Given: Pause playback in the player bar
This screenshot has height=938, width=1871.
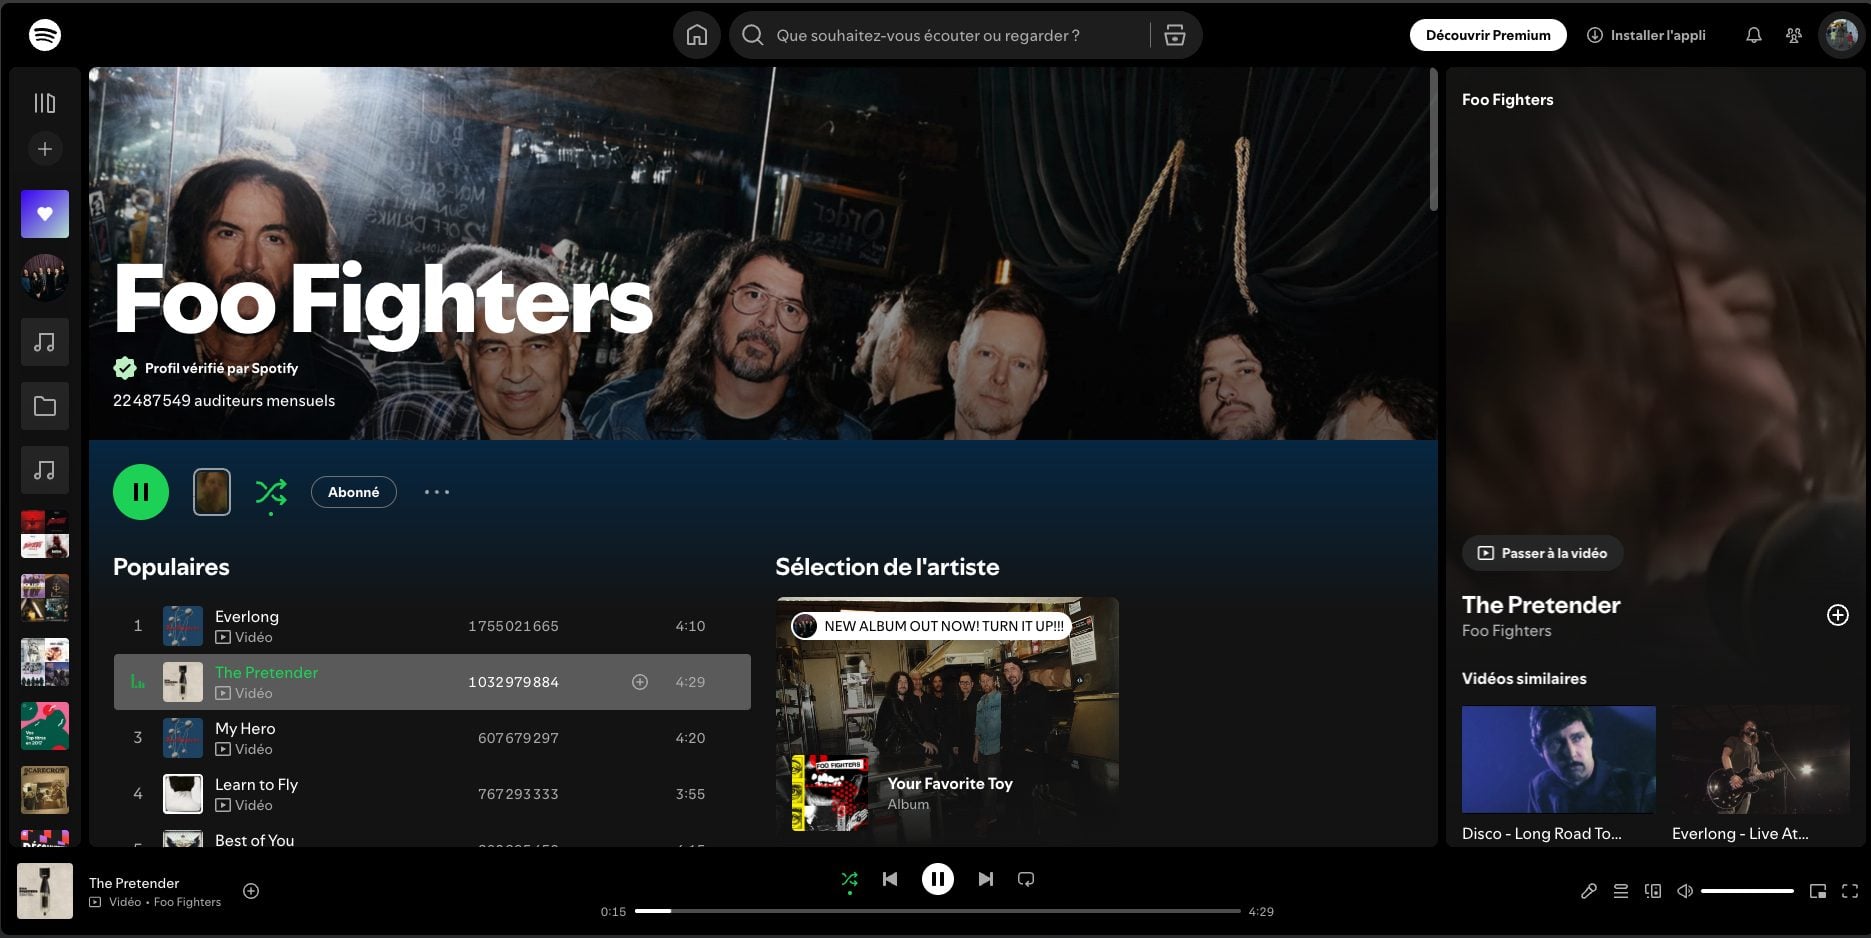Looking at the screenshot, I should [x=937, y=879].
